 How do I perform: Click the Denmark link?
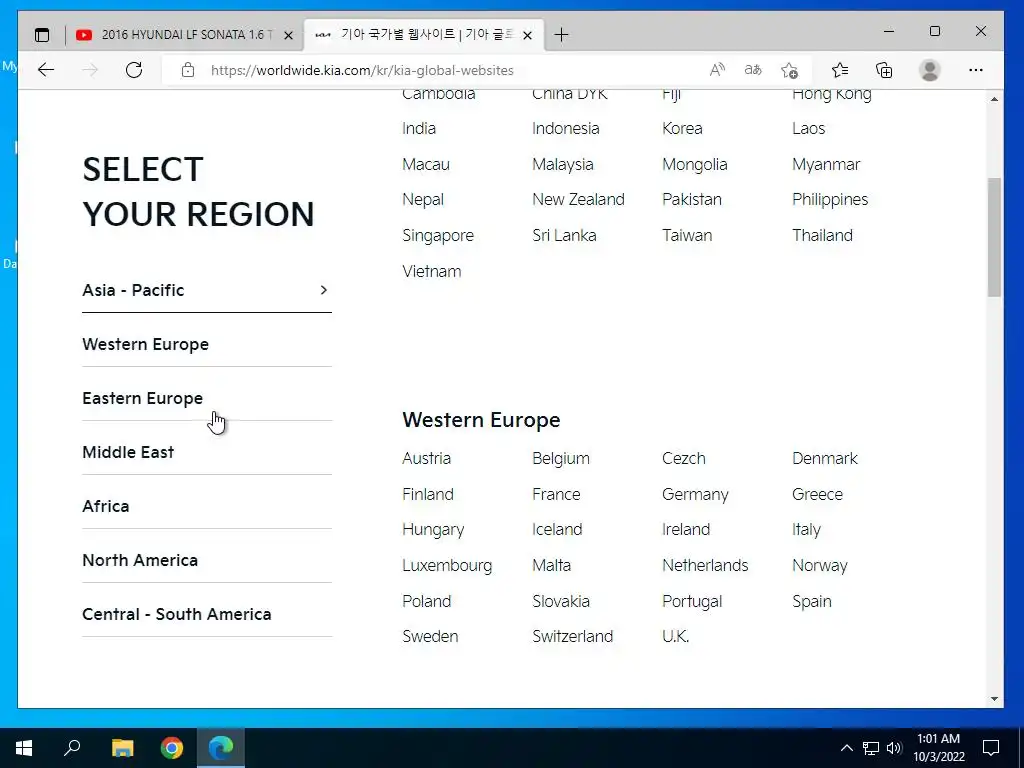tap(825, 458)
